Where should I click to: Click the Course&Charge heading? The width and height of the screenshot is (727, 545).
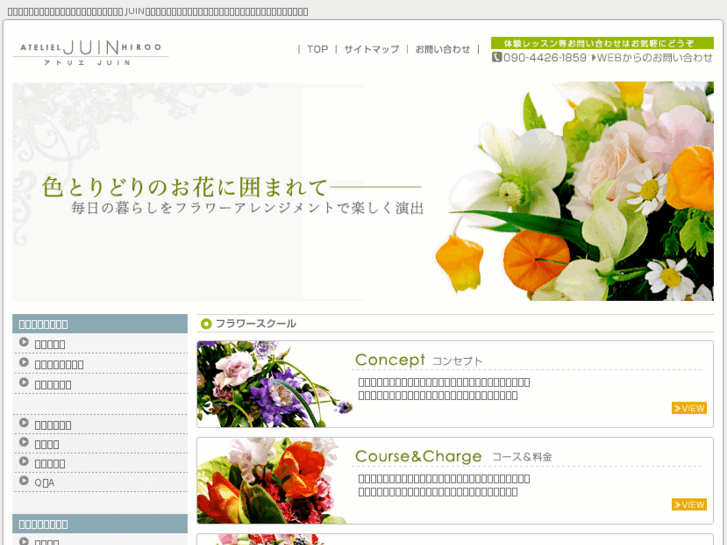click(x=418, y=456)
